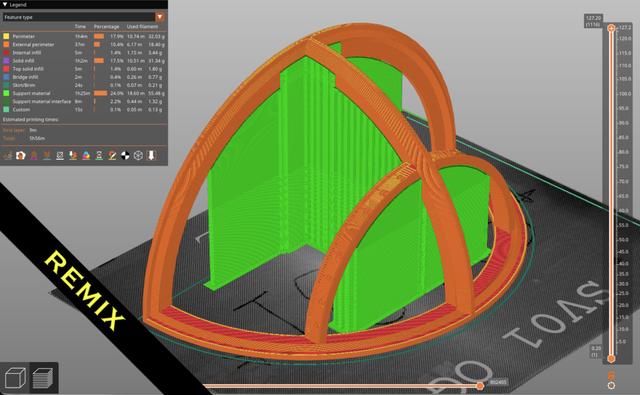Select the horizontal moves slider thumb
640x395 pixels.
coord(480,386)
